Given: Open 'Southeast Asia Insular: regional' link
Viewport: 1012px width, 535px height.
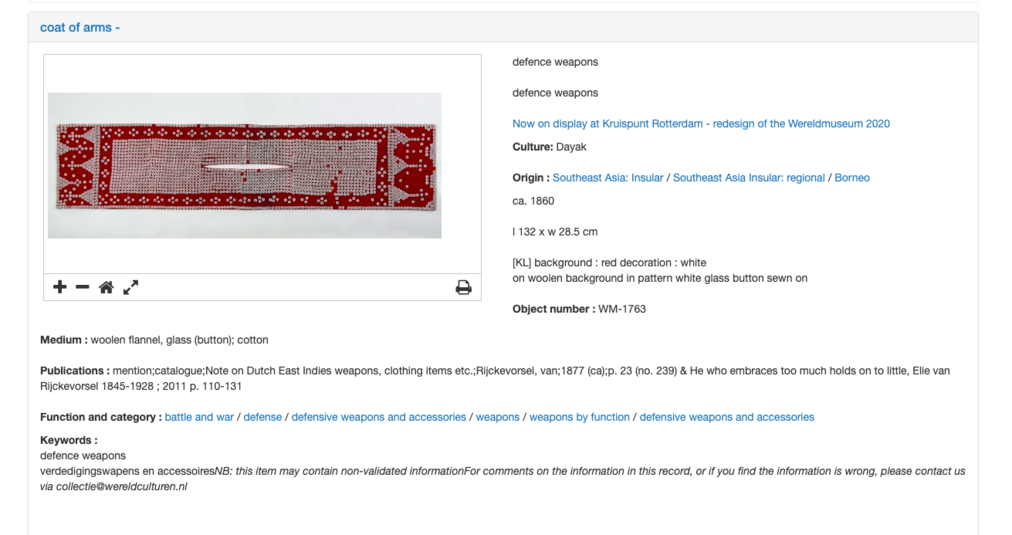Looking at the screenshot, I should 748,178.
